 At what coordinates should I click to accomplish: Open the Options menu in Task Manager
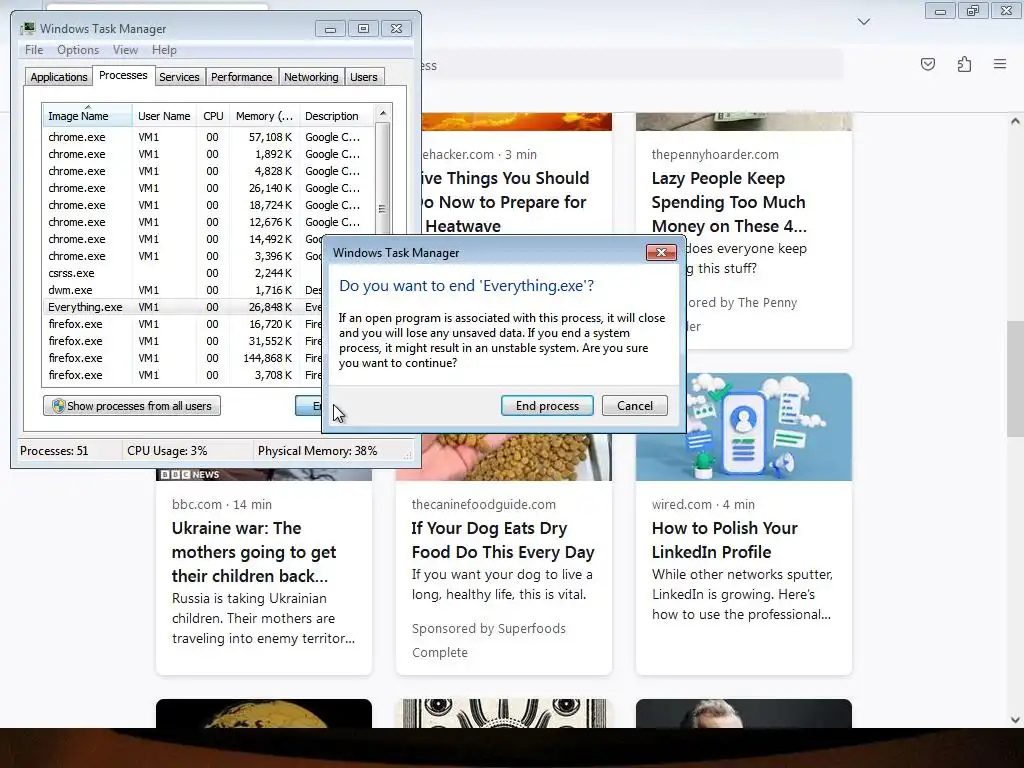[78, 50]
